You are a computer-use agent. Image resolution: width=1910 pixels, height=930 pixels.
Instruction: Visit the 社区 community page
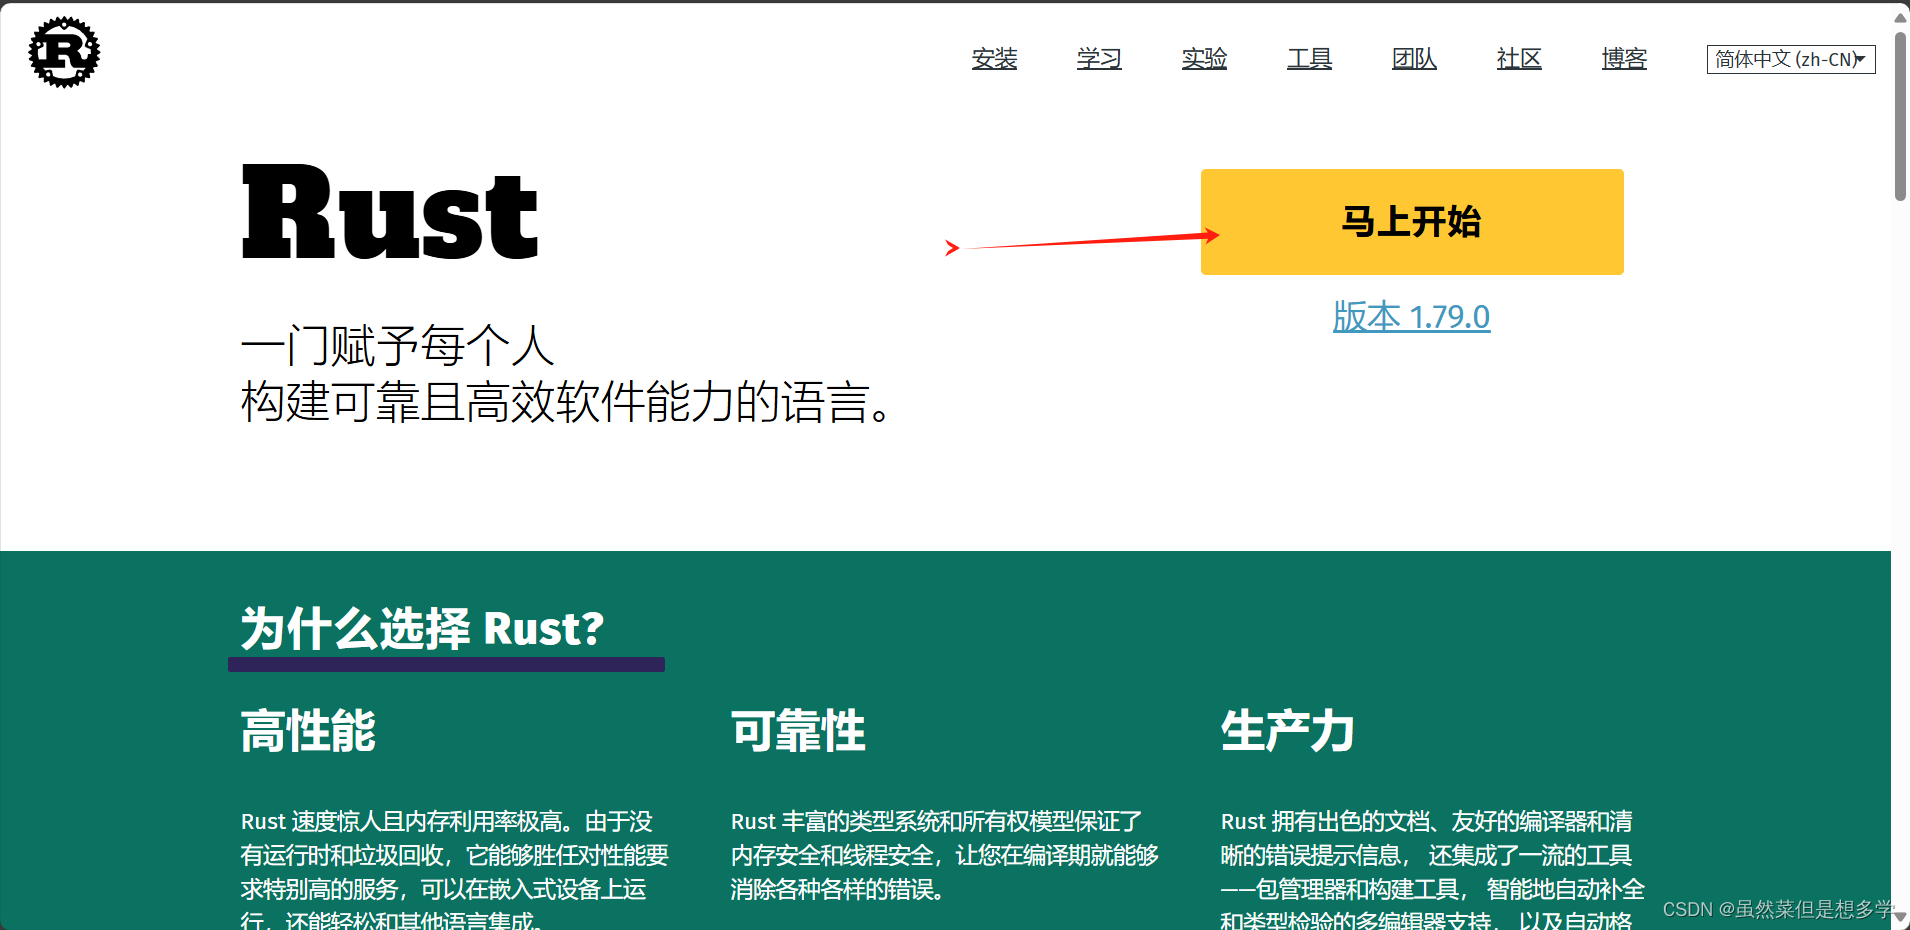[x=1518, y=59]
